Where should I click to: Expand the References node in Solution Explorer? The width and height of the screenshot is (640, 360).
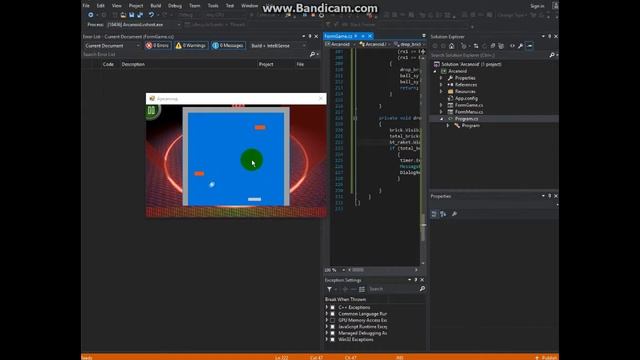[441, 84]
